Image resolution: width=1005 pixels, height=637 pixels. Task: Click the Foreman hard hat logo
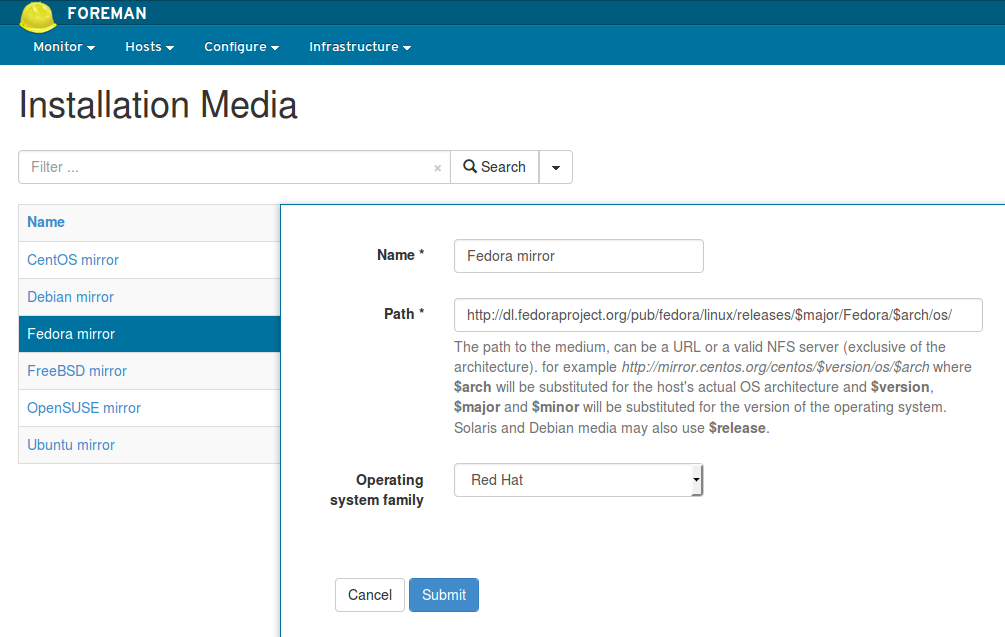(38, 17)
